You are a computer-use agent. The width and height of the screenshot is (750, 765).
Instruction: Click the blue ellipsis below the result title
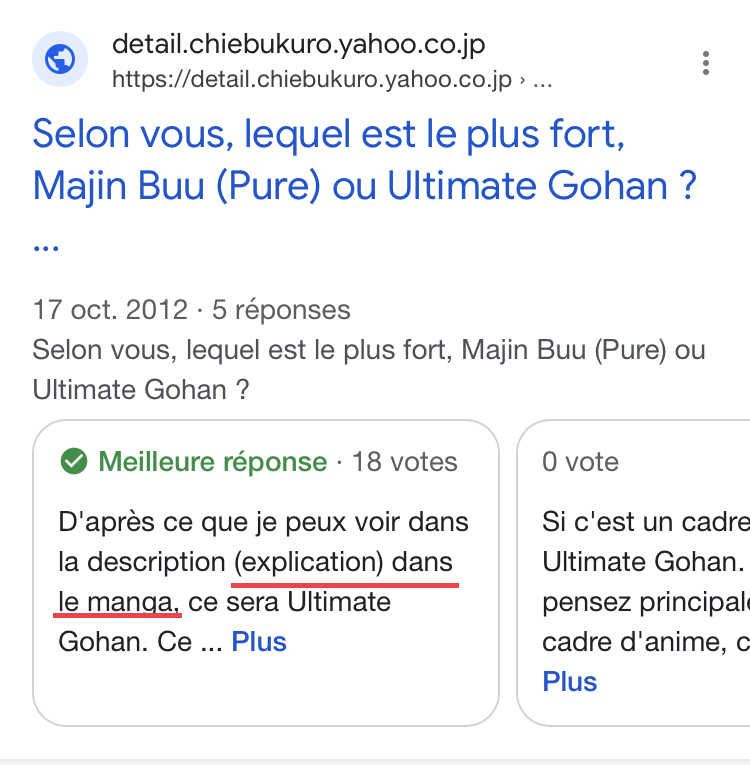tap(46, 244)
